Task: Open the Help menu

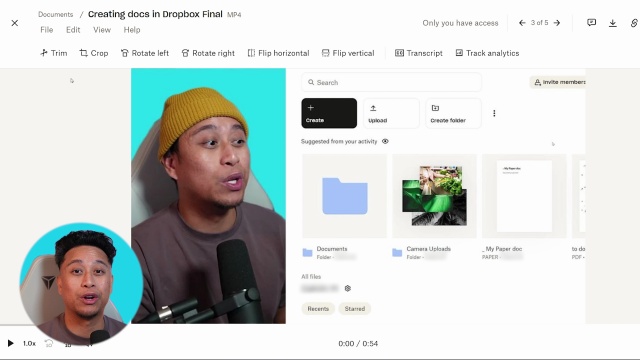Action: (x=132, y=30)
